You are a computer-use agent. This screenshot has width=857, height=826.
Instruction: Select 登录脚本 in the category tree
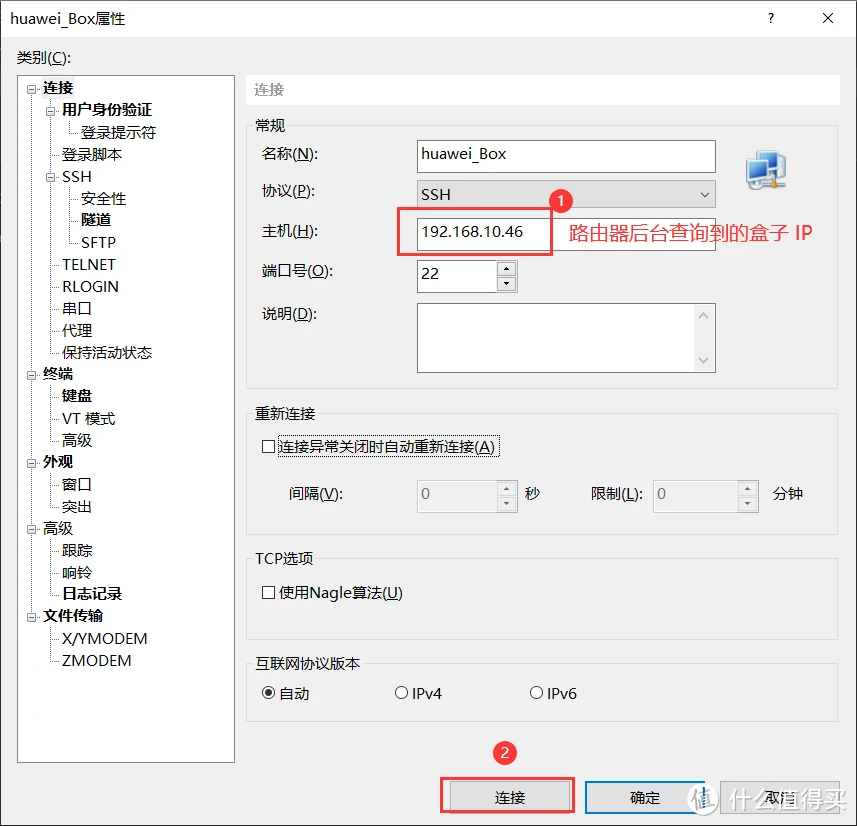(x=92, y=155)
